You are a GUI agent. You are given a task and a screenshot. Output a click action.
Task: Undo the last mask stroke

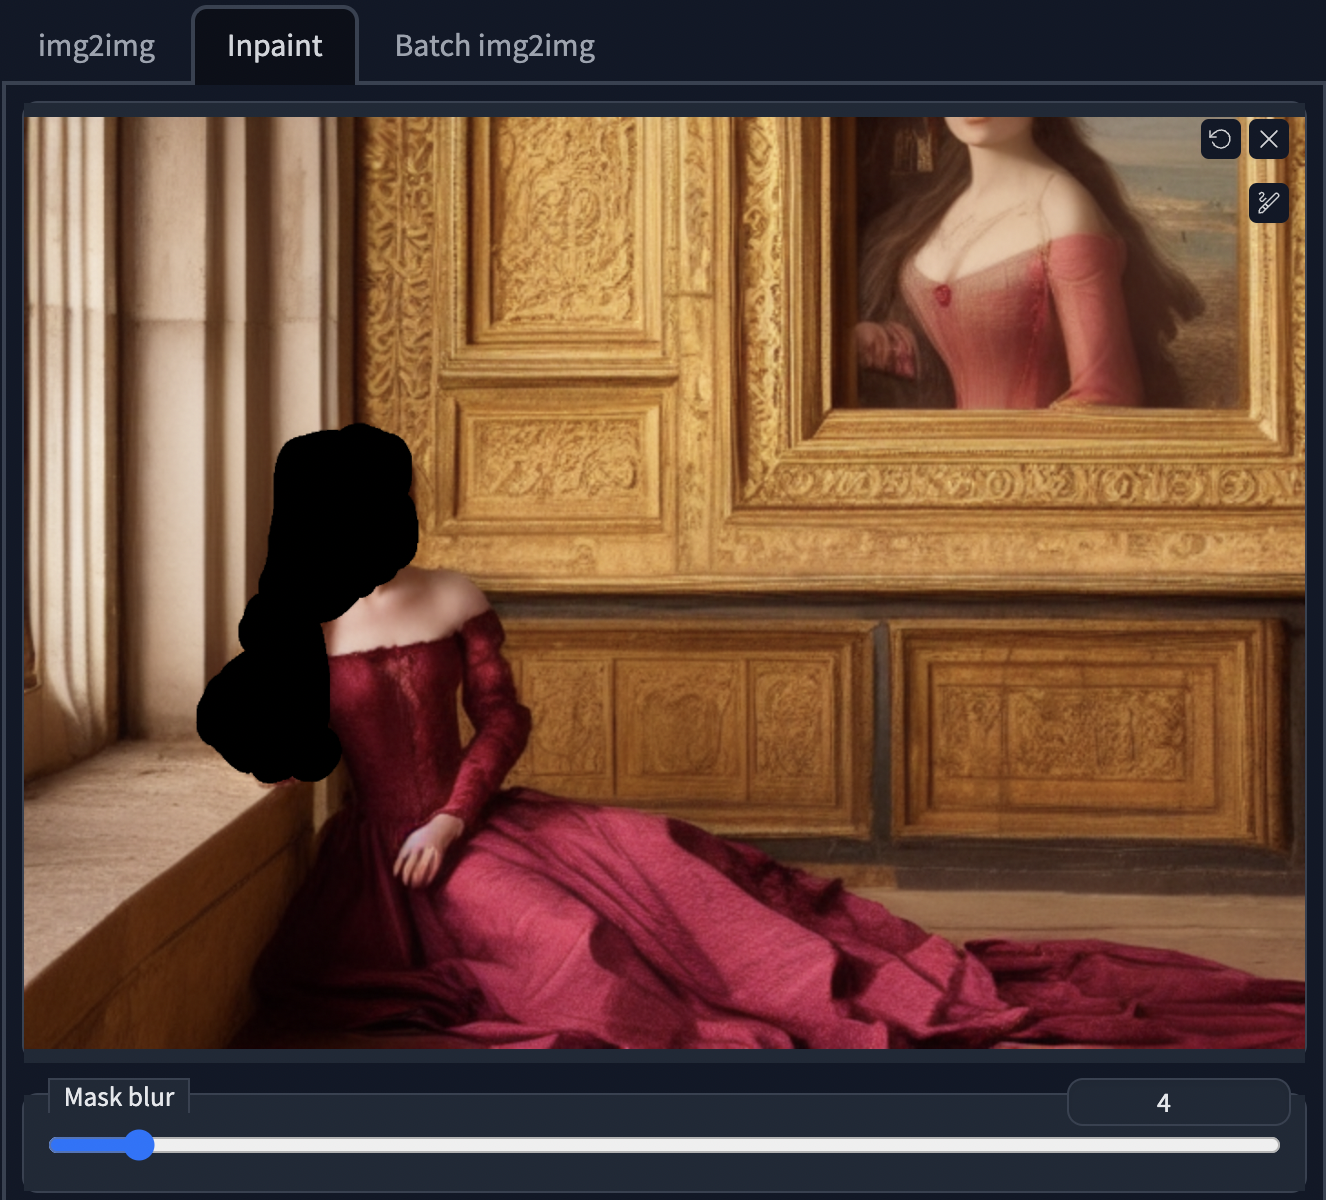click(1220, 139)
